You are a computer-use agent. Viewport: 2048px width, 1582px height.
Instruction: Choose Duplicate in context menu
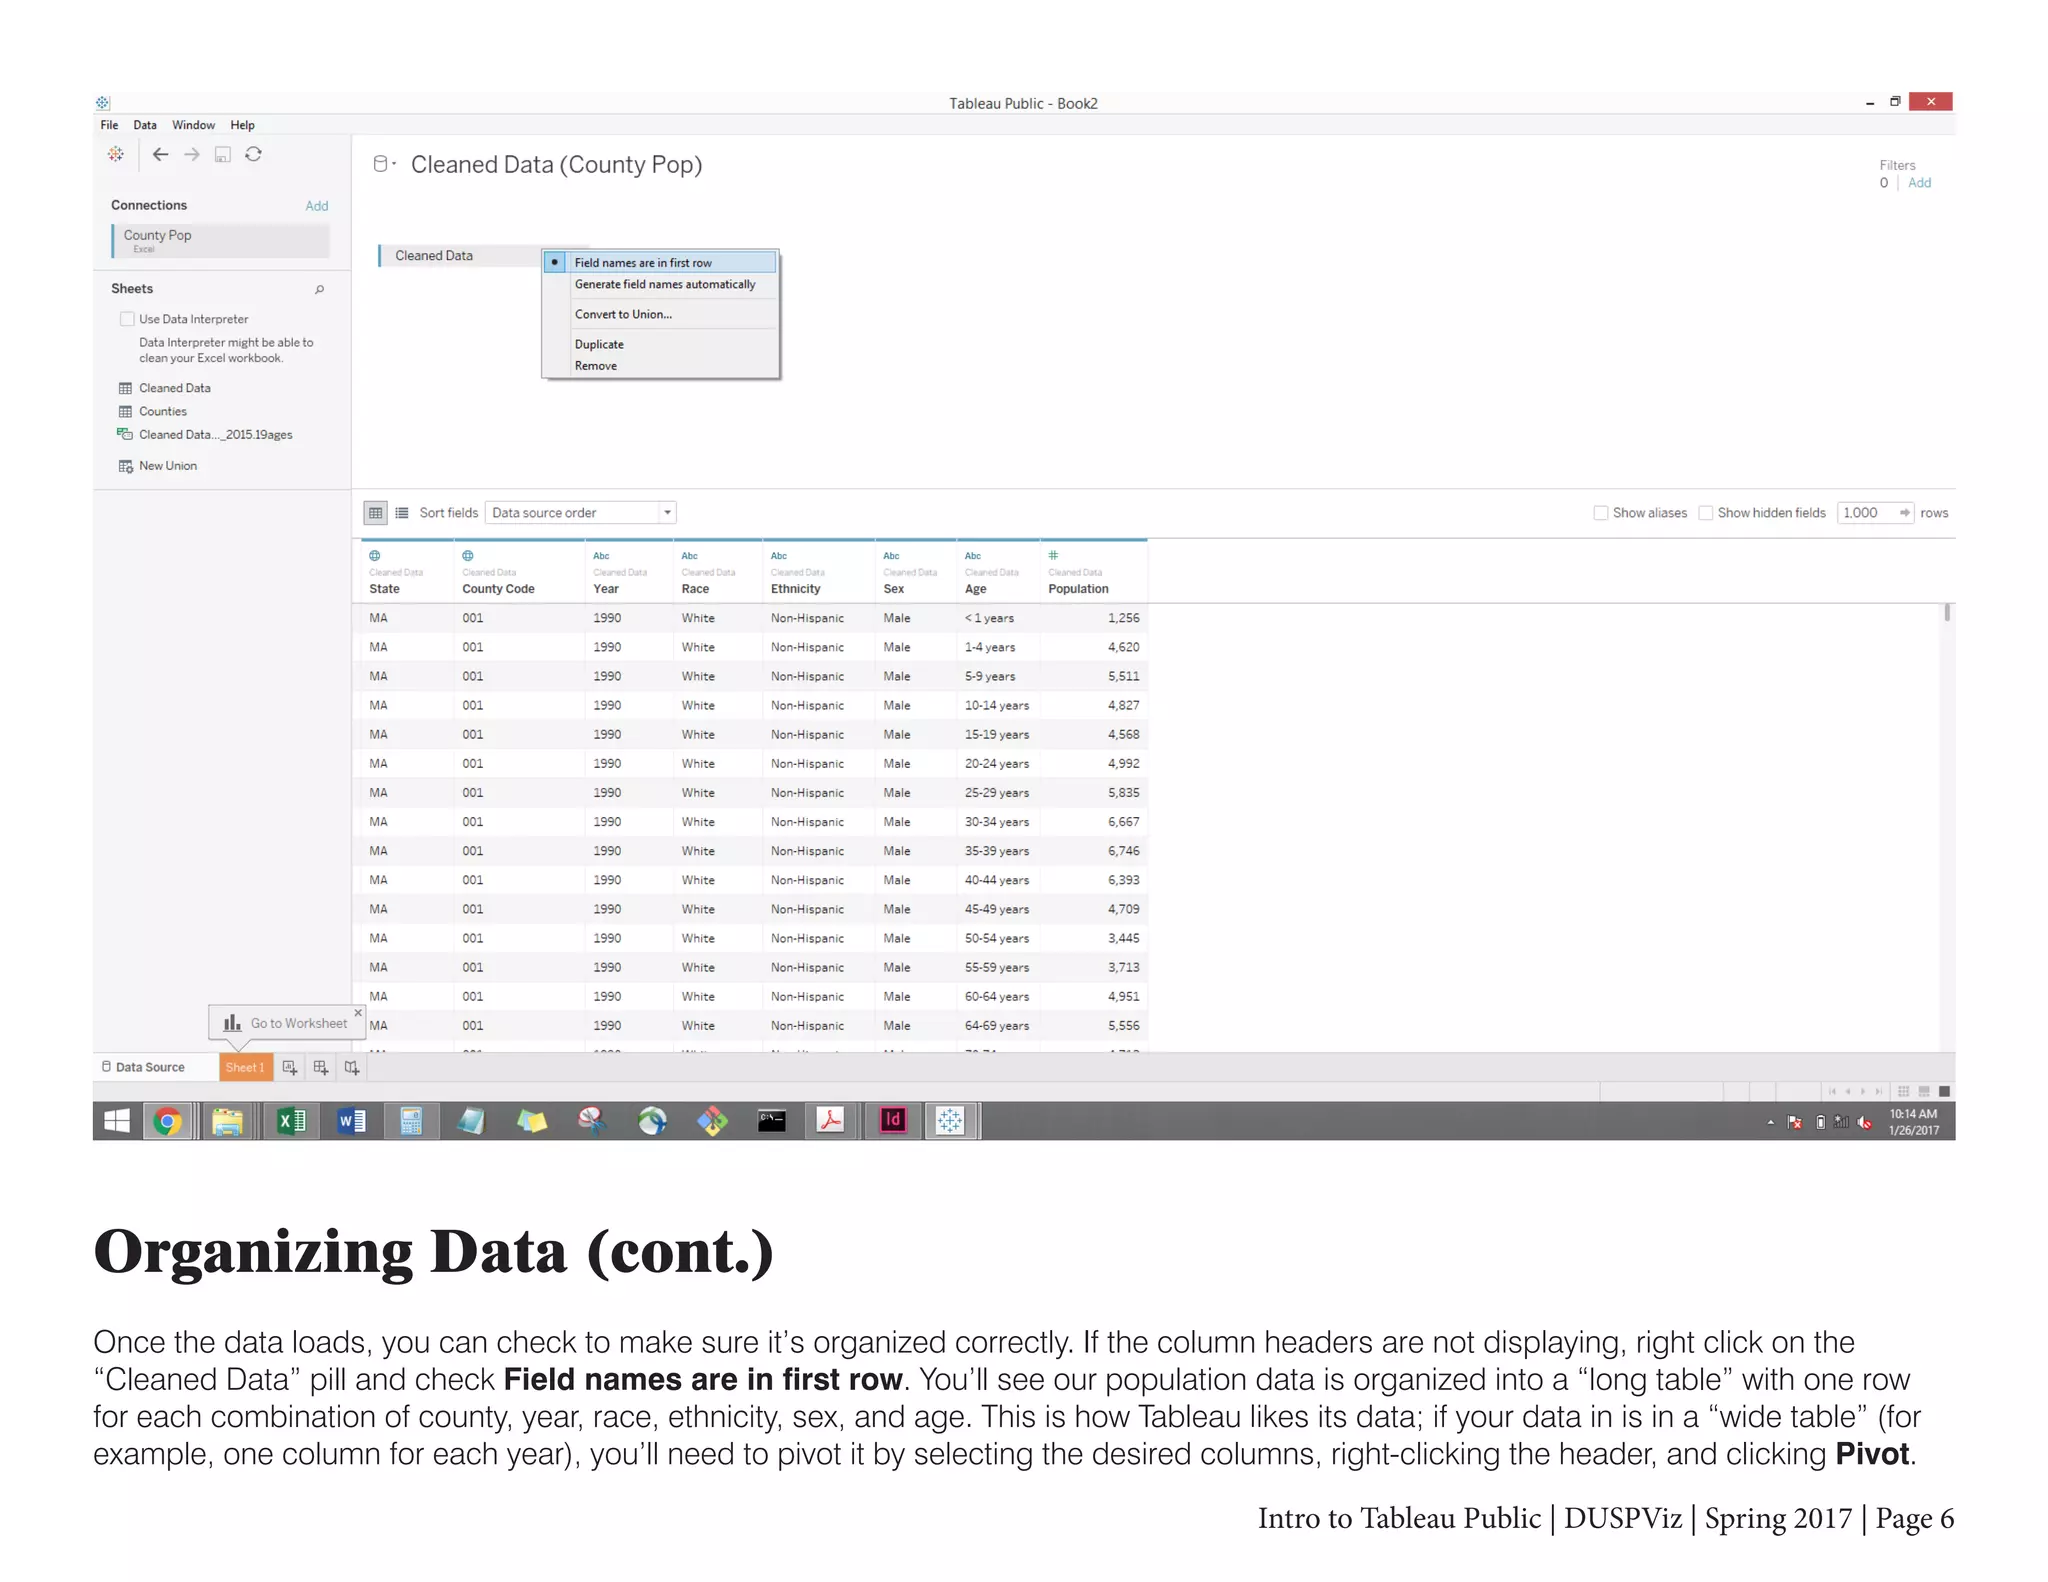pos(660,344)
